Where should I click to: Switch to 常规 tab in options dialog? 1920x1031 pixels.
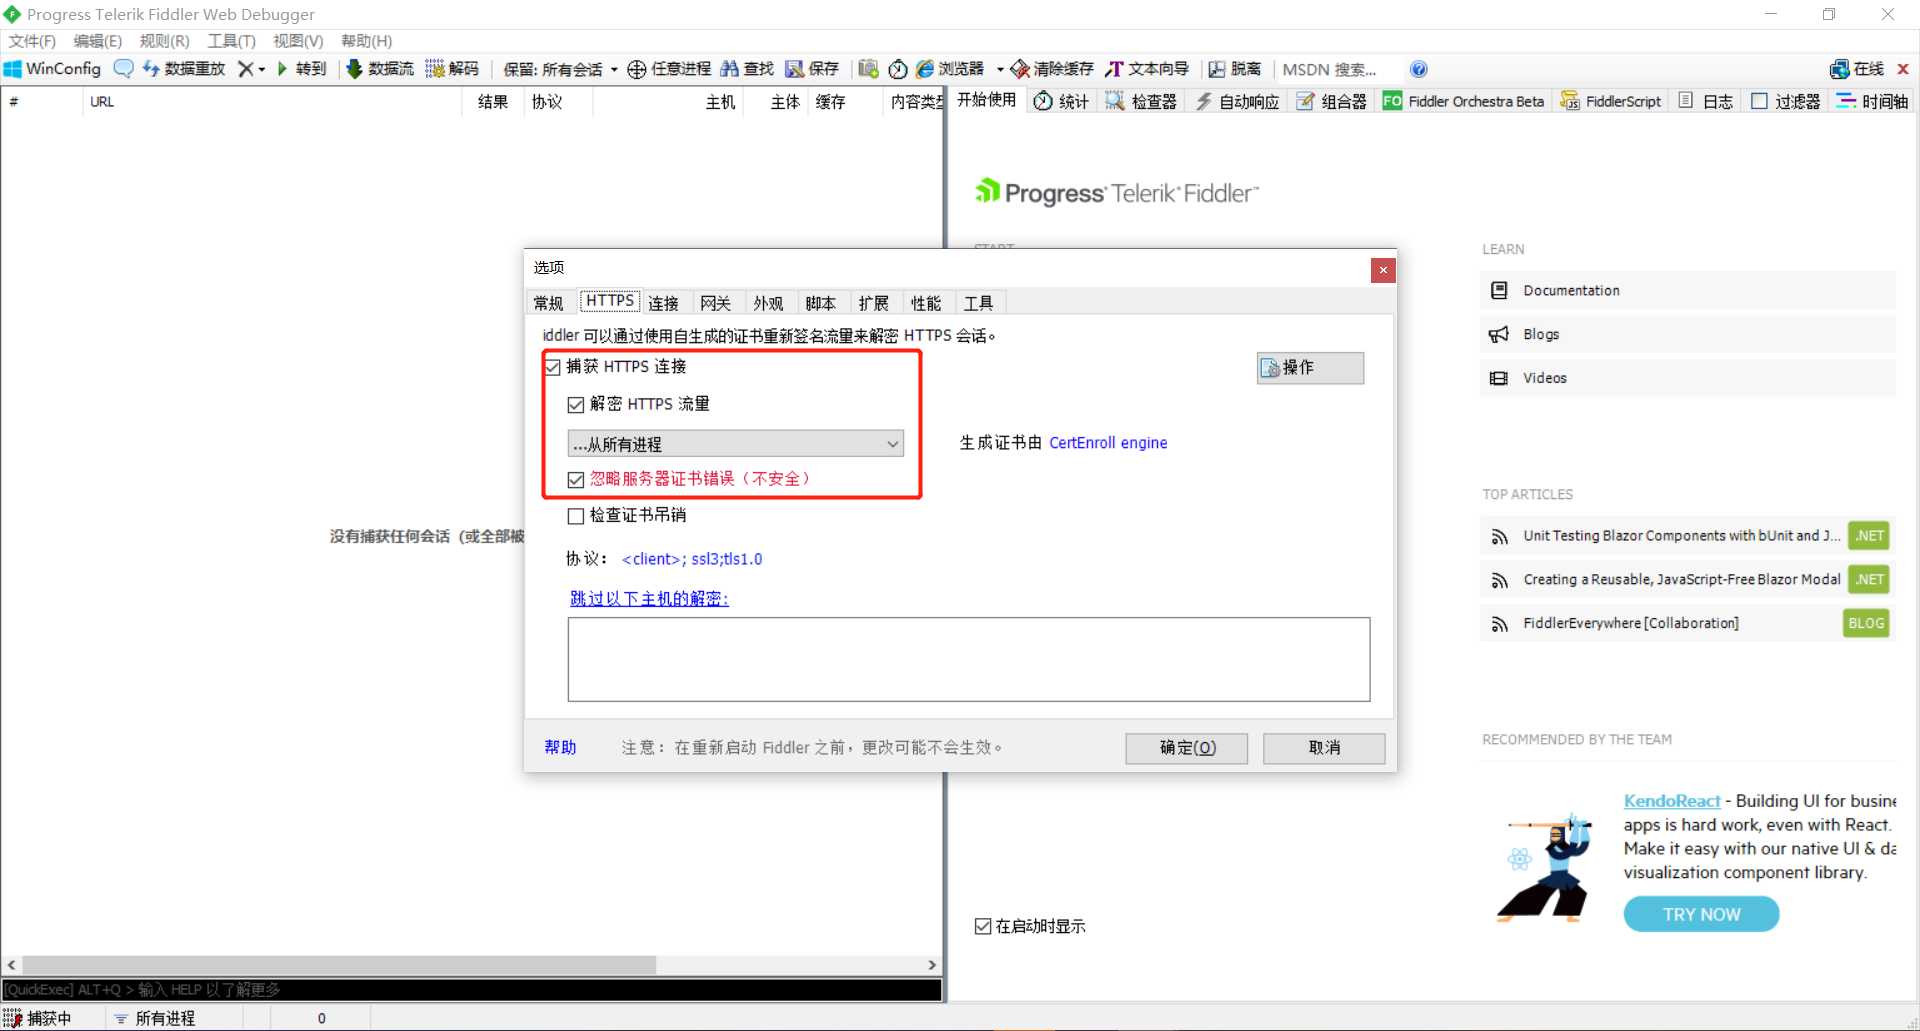pyautogui.click(x=549, y=303)
